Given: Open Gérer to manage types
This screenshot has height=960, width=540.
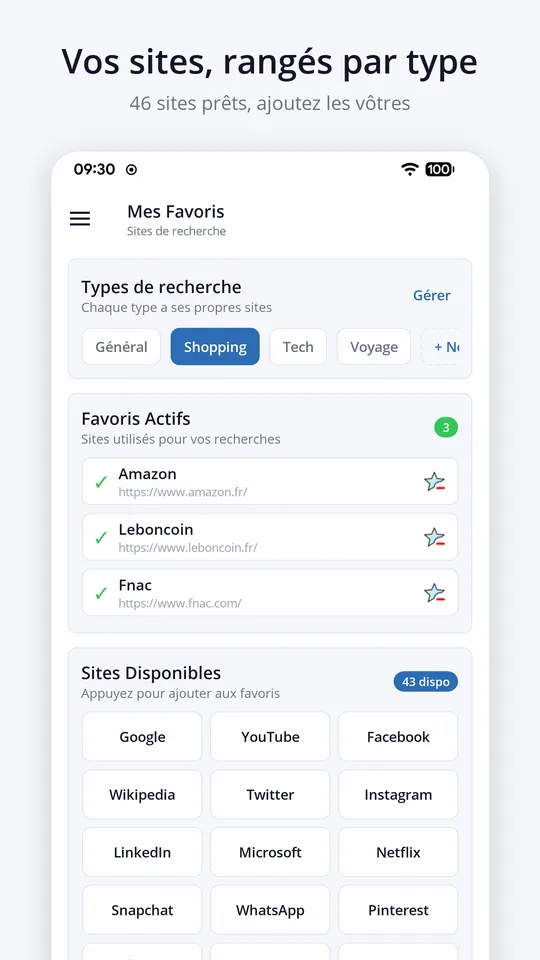Looking at the screenshot, I should (432, 295).
